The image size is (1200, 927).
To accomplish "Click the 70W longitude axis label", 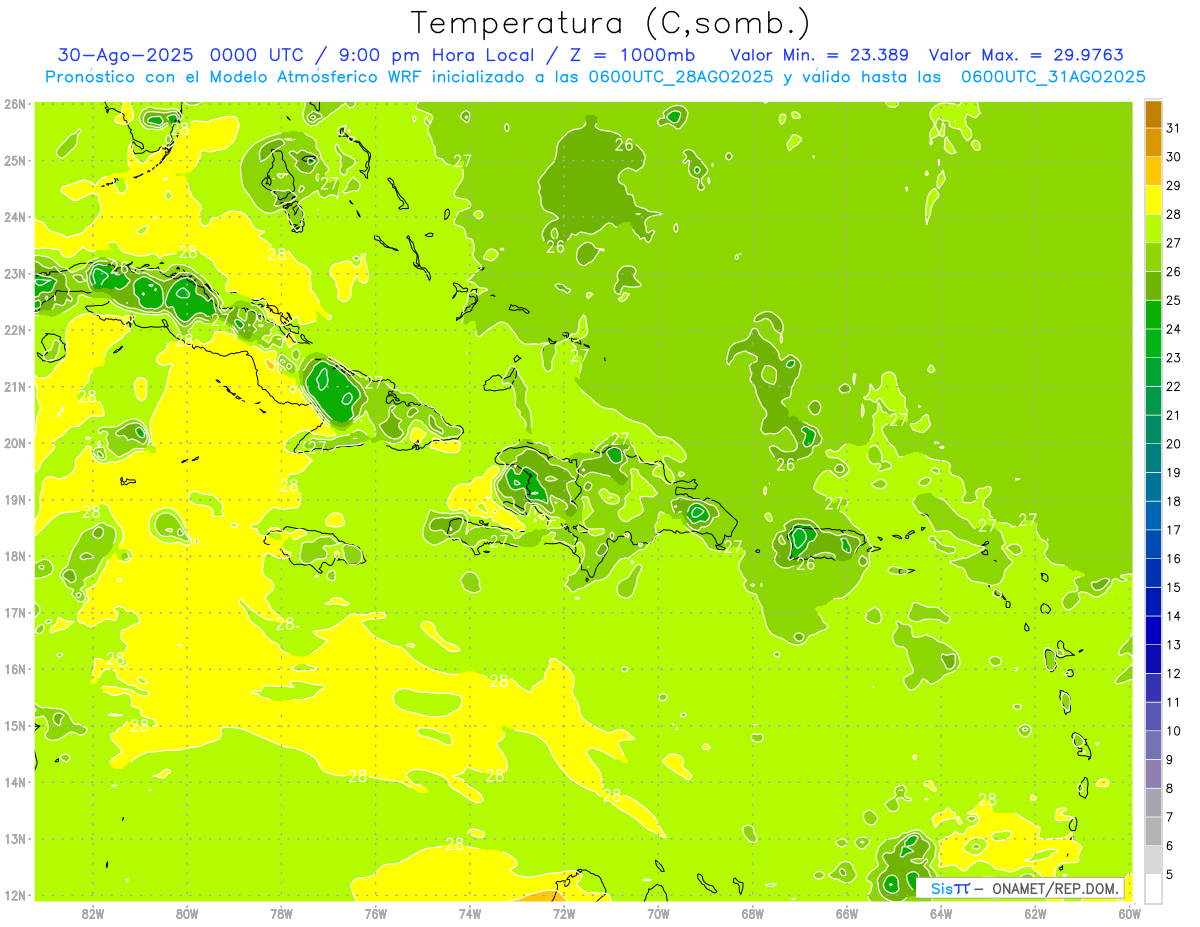I will (x=658, y=913).
